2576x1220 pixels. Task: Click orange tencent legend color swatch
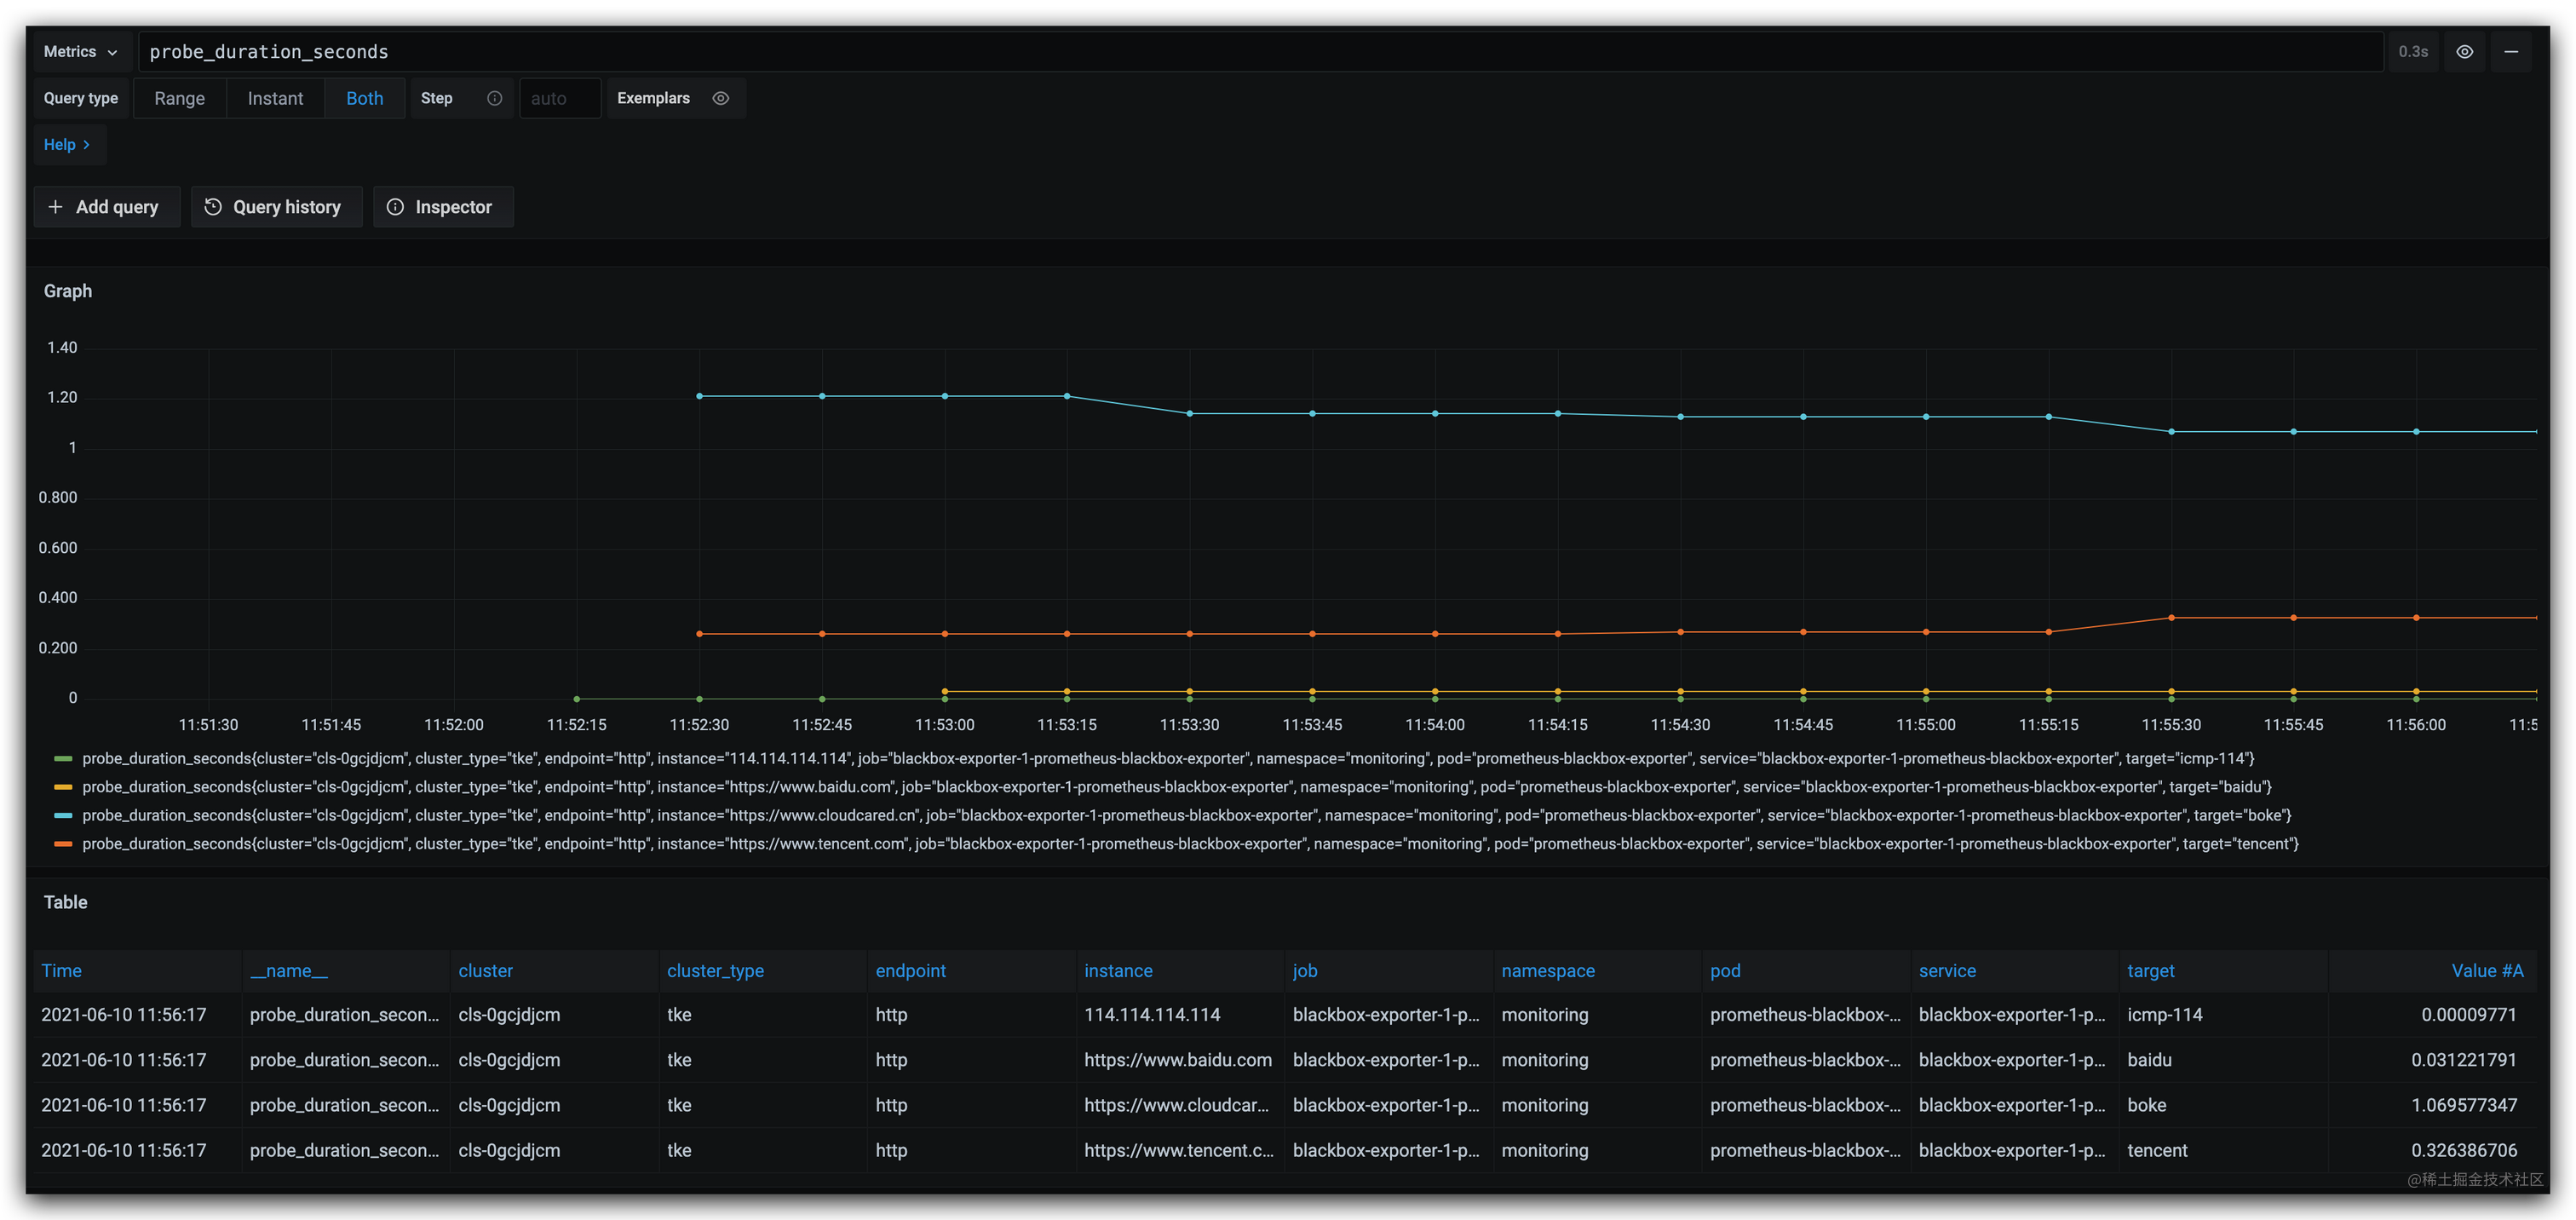click(63, 844)
